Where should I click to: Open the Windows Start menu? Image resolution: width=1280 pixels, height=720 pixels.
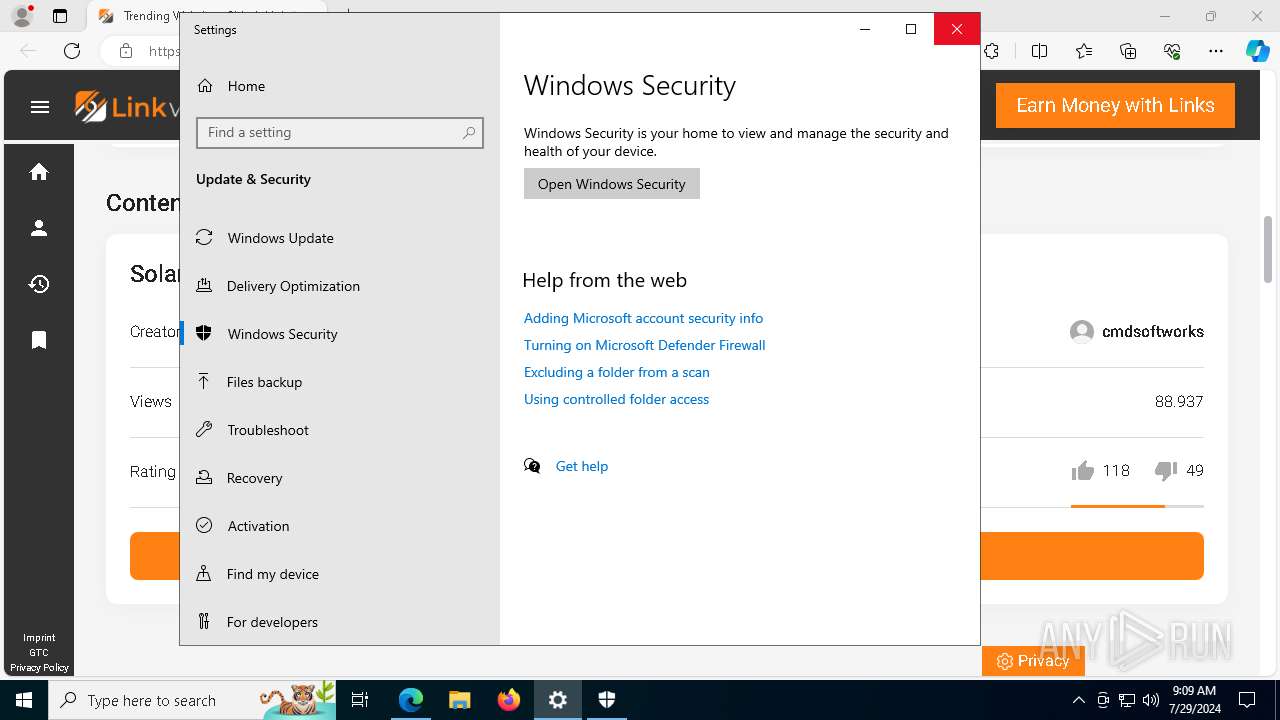(24, 700)
